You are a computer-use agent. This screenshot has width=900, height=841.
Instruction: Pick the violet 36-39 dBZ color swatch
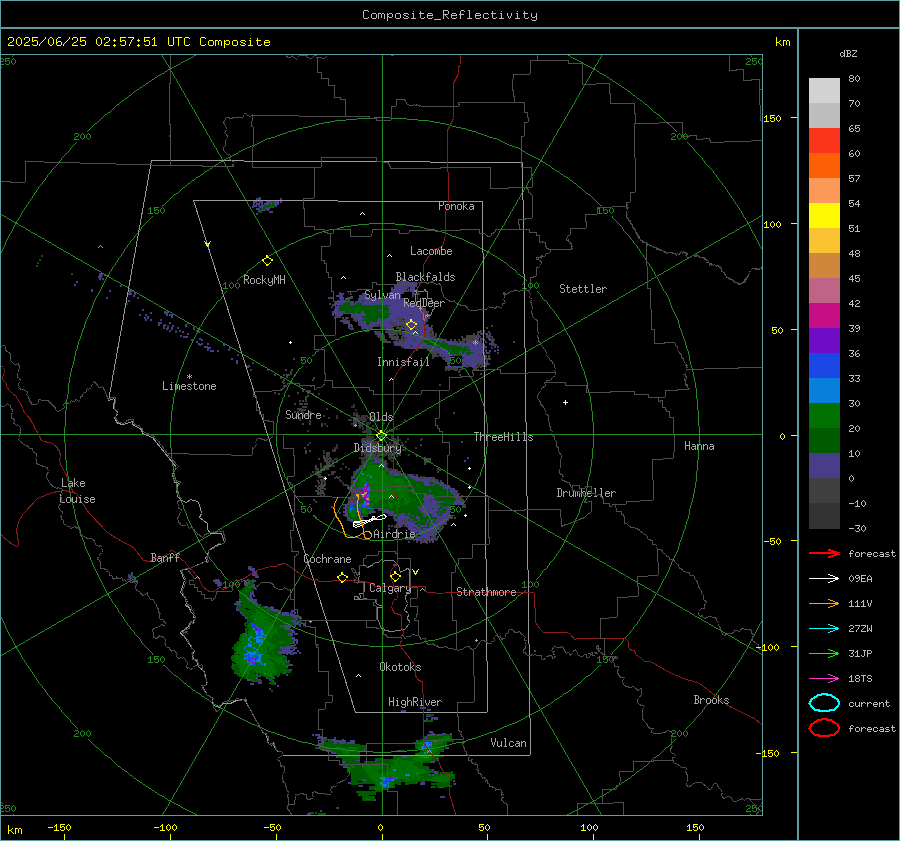pyautogui.click(x=824, y=340)
